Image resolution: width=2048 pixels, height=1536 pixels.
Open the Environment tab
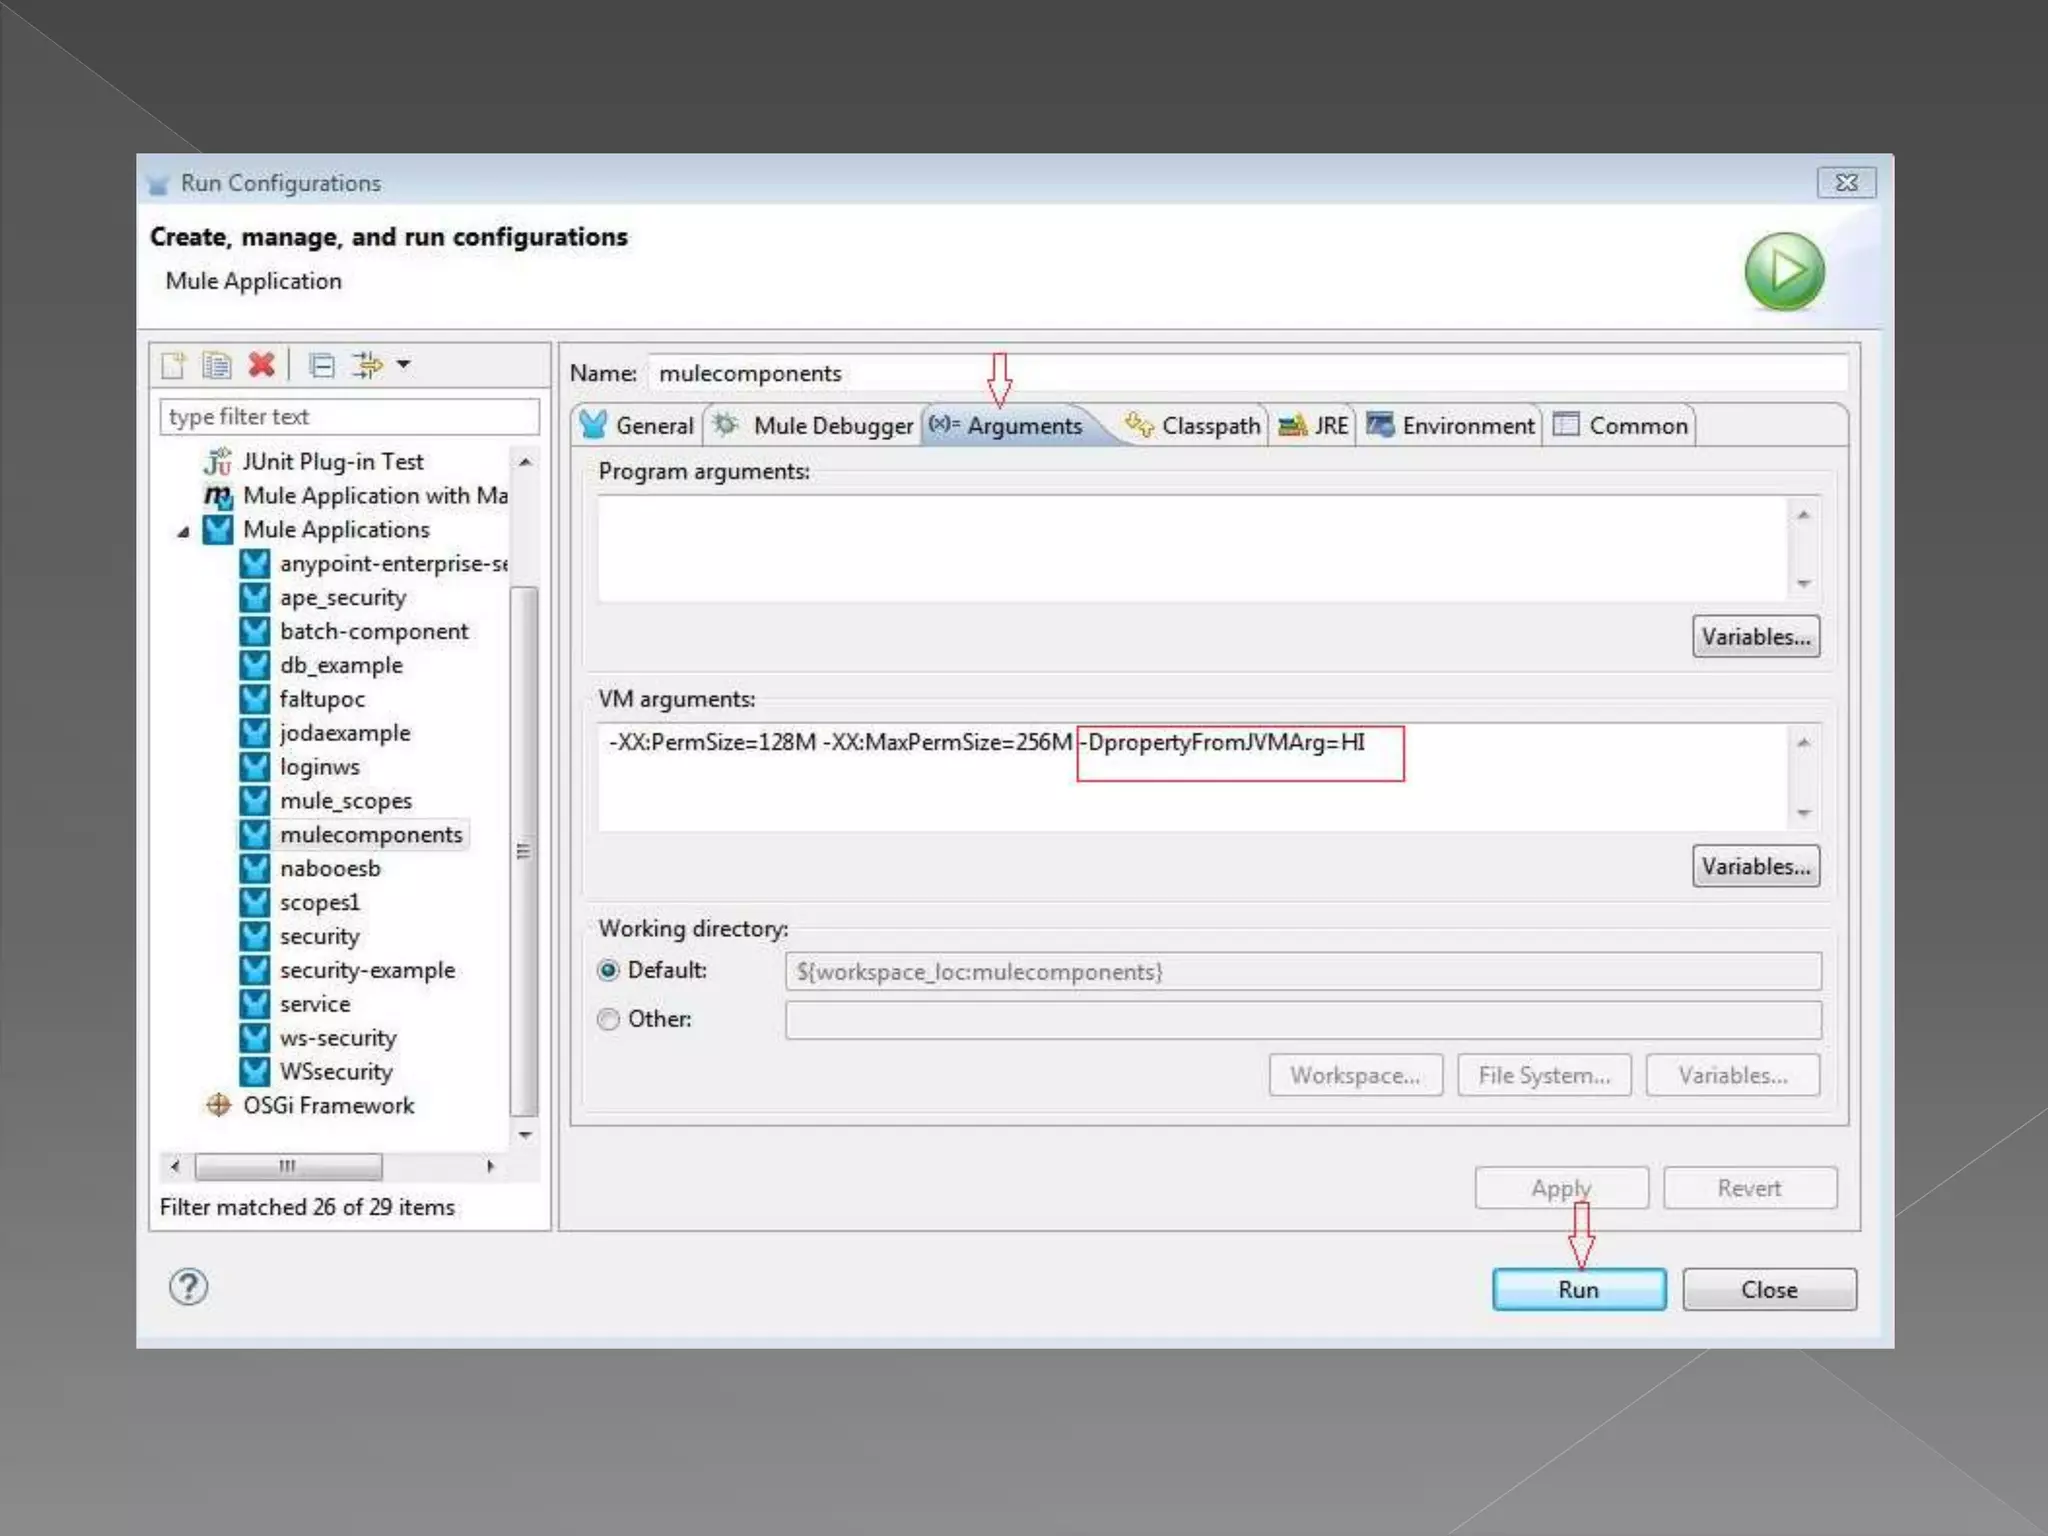[1451, 426]
